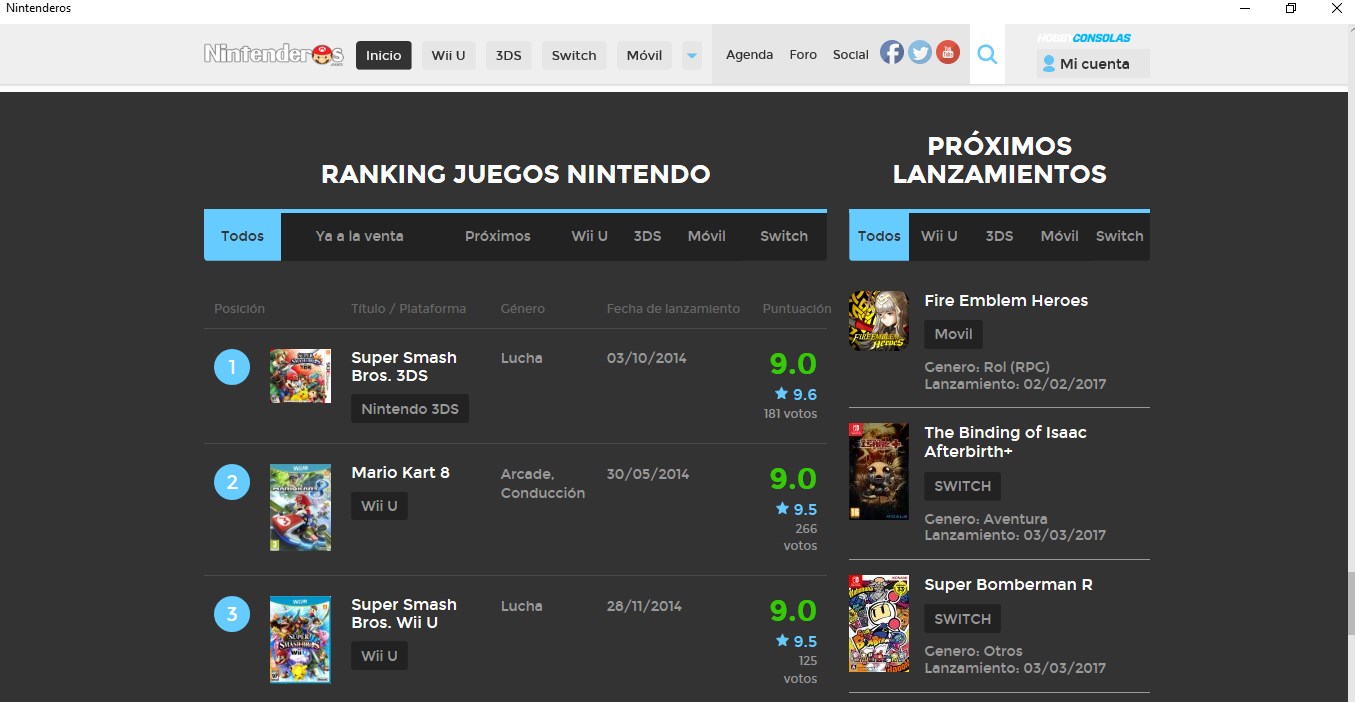Open the 'Próximos' ranking filter tab
Image resolution: width=1355 pixels, height=702 pixels.
(497, 235)
